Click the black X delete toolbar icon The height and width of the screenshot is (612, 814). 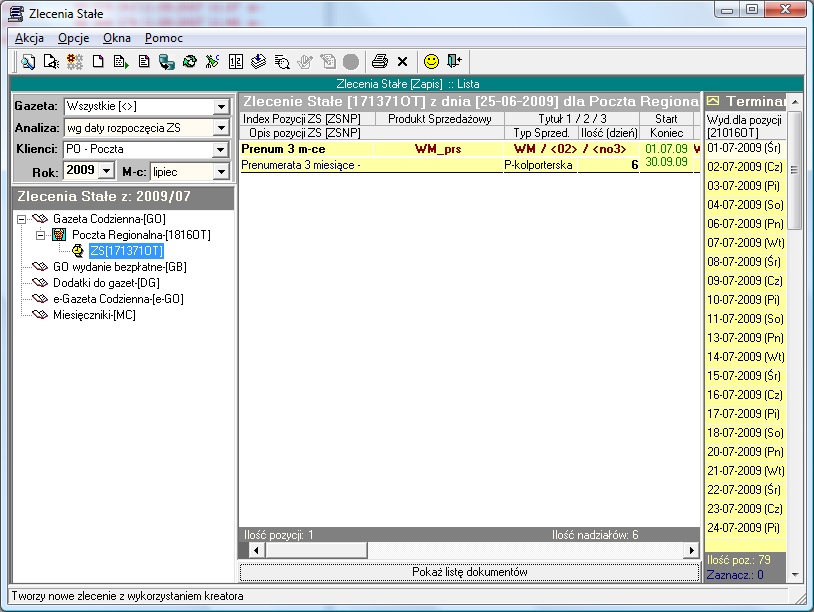coord(402,62)
